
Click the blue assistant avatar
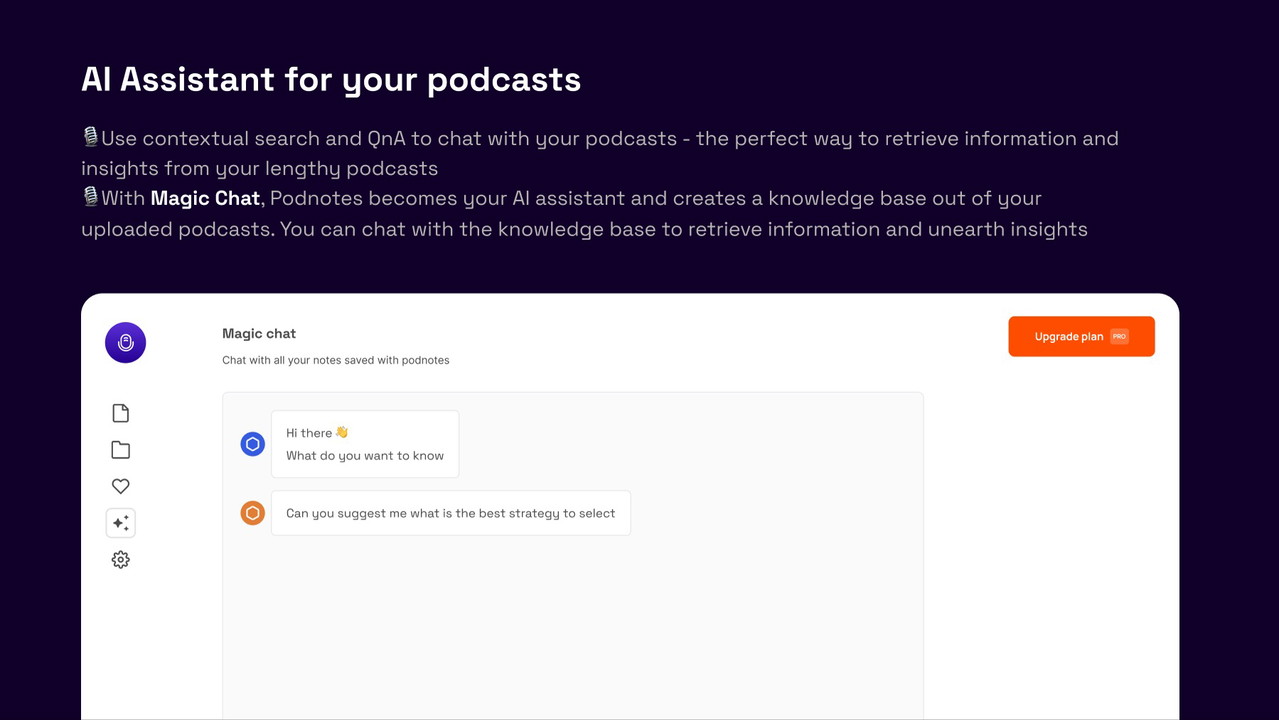(253, 444)
